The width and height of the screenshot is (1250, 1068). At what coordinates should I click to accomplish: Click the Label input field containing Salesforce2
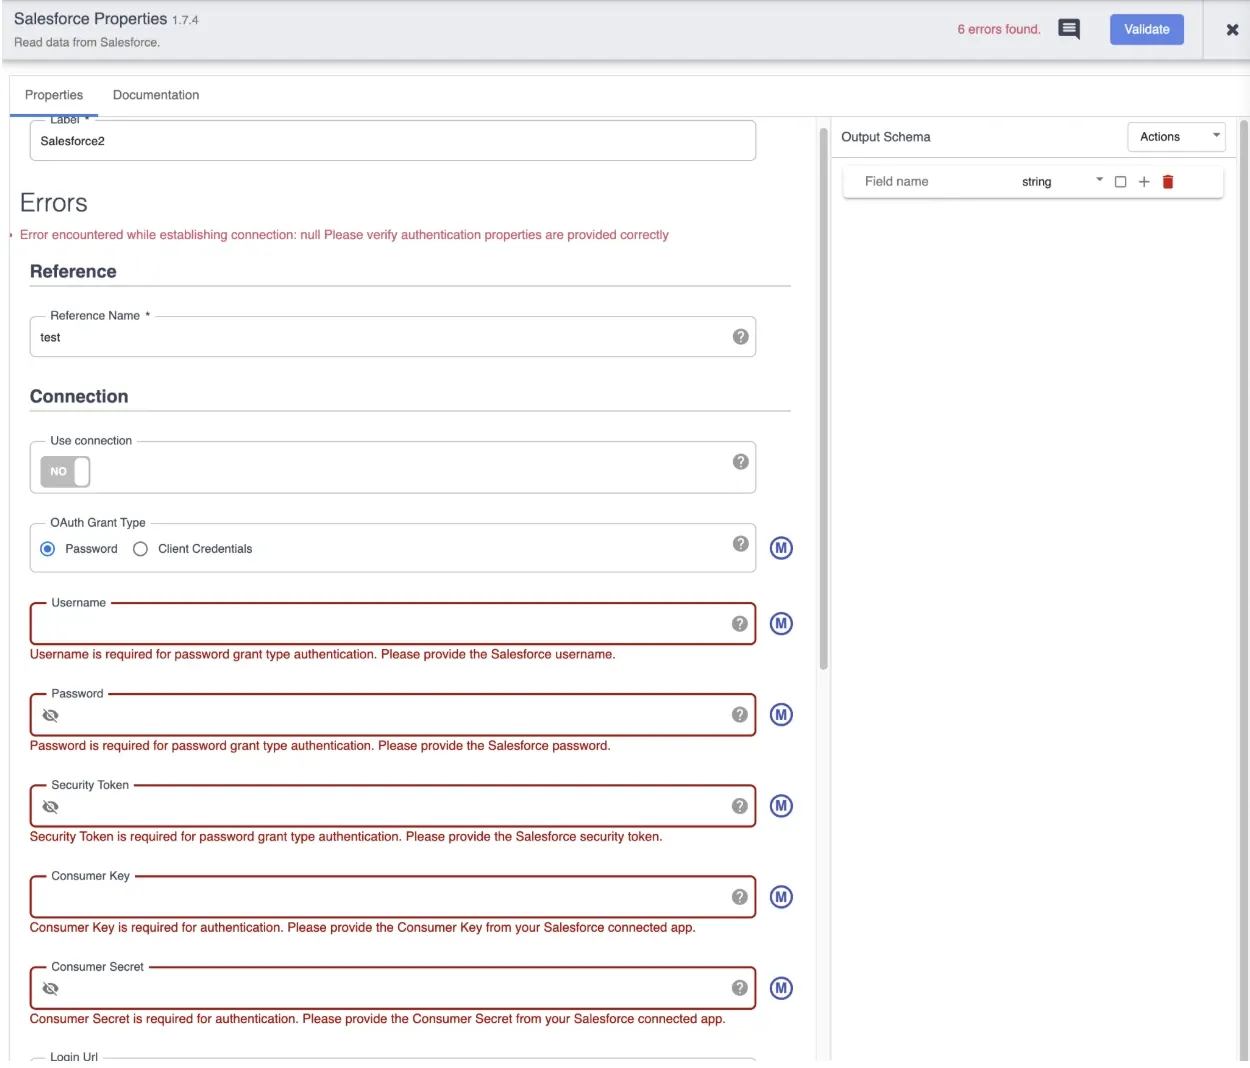[x=392, y=141]
